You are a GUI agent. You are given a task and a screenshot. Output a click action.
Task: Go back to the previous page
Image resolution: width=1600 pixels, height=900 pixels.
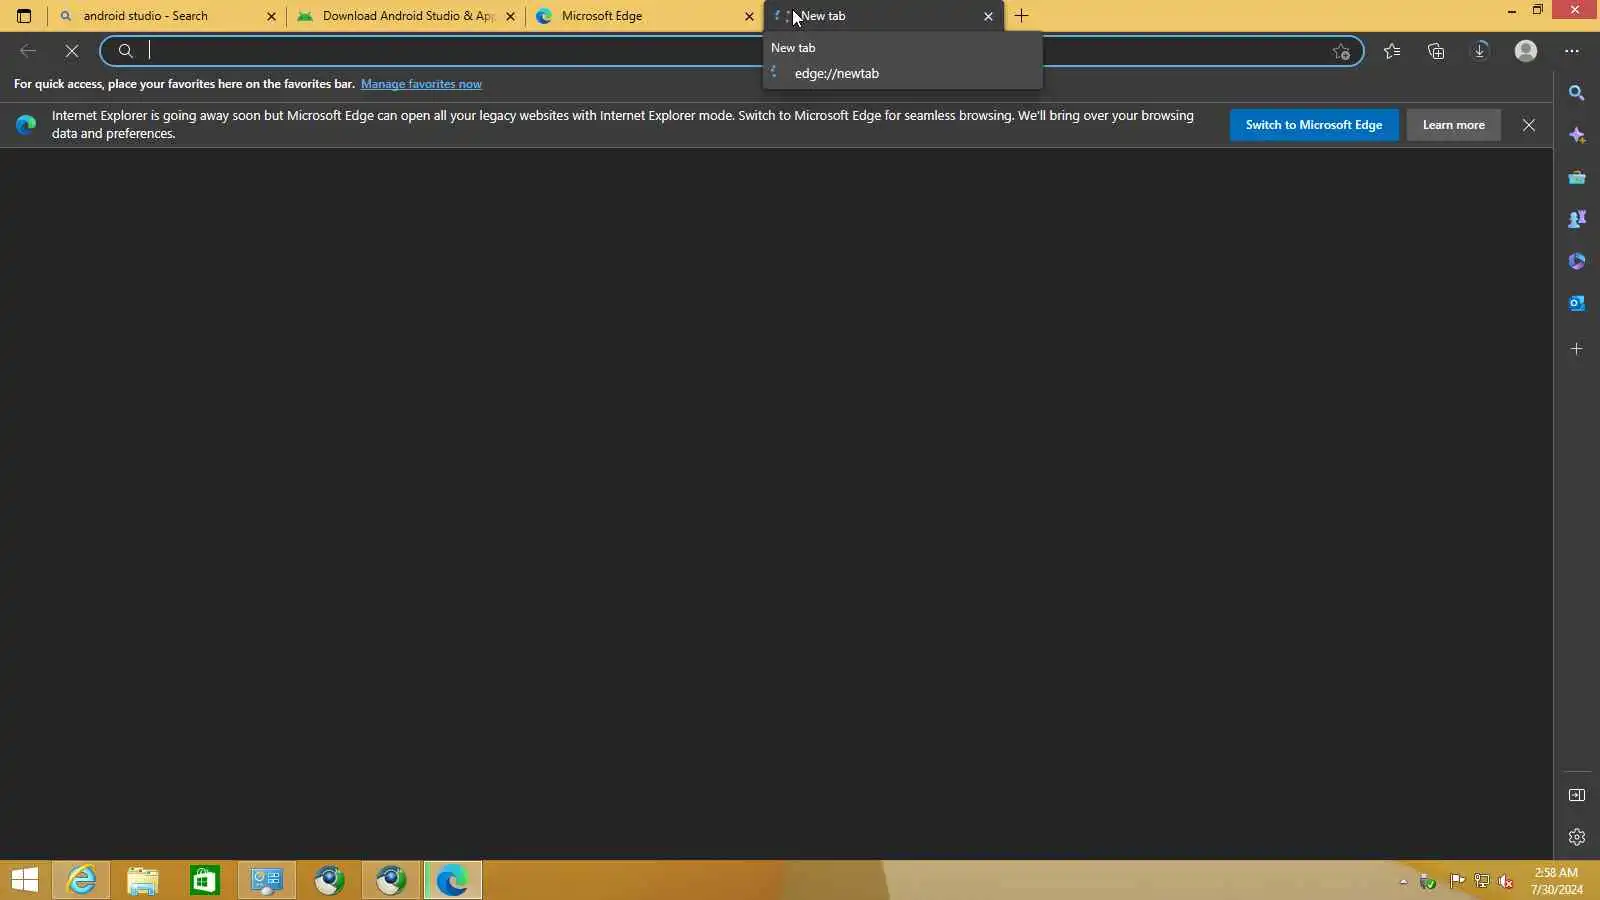tap(28, 51)
